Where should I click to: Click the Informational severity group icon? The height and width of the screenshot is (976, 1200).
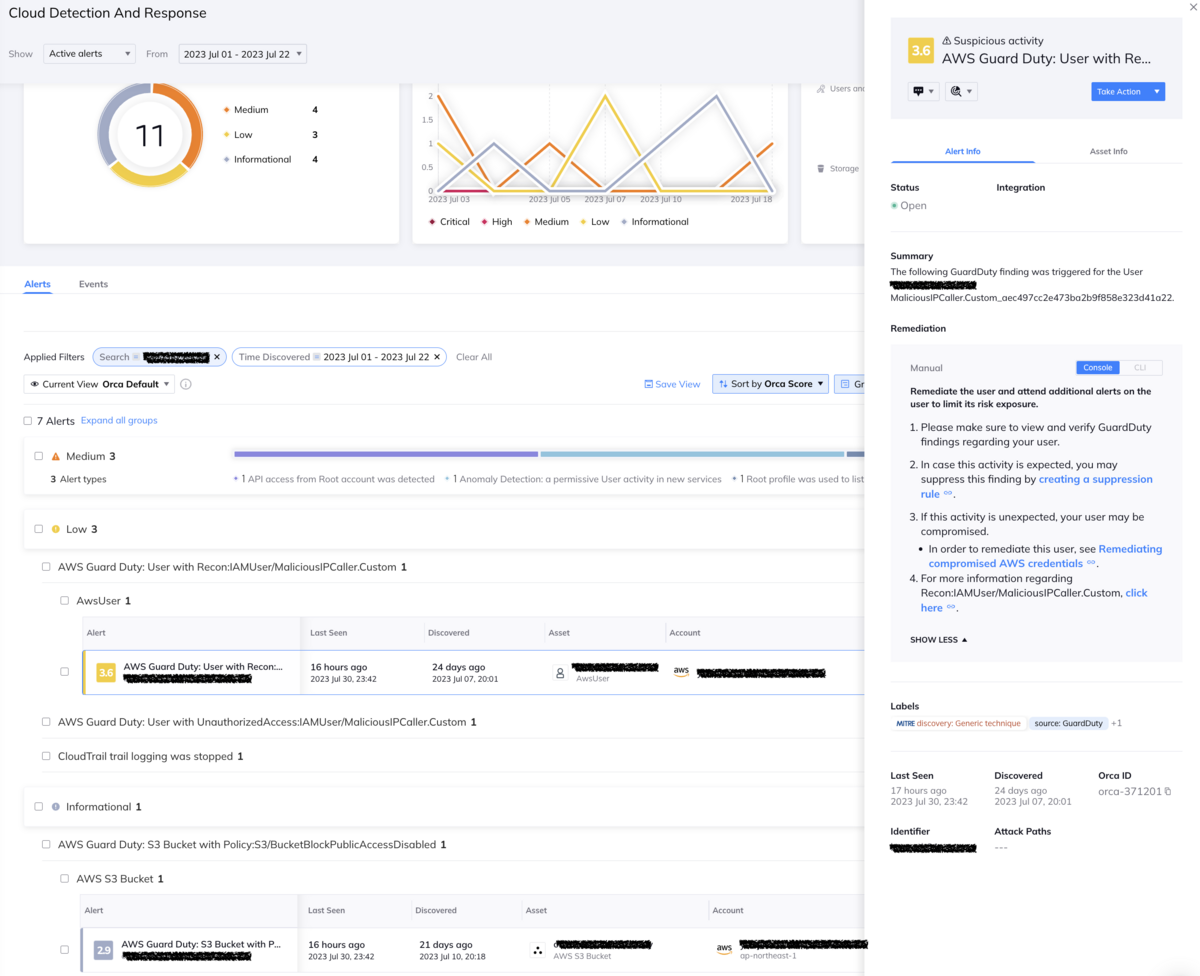(56, 807)
